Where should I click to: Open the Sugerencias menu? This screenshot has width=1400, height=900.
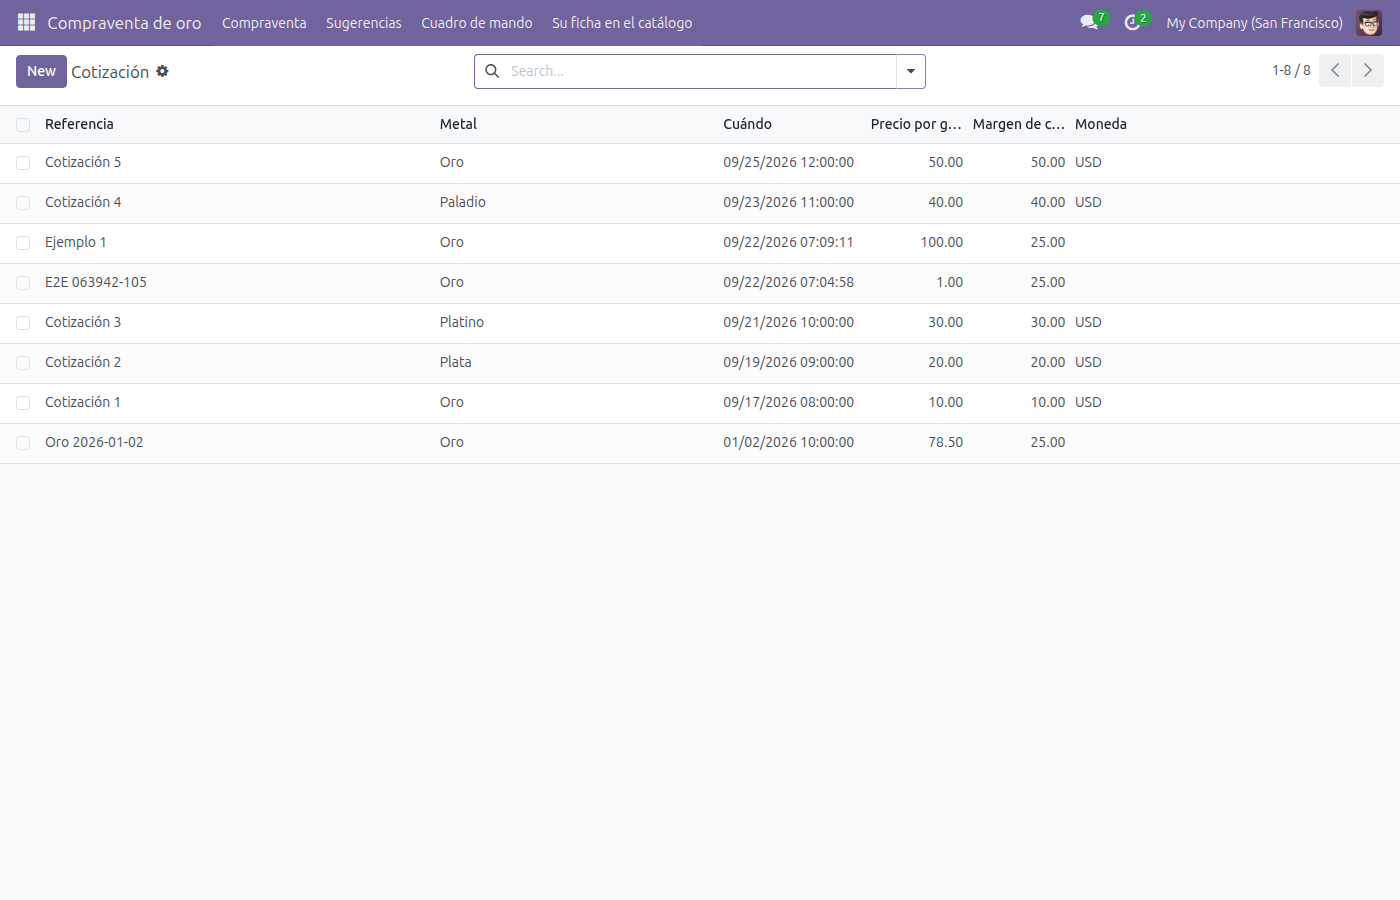coord(364,22)
